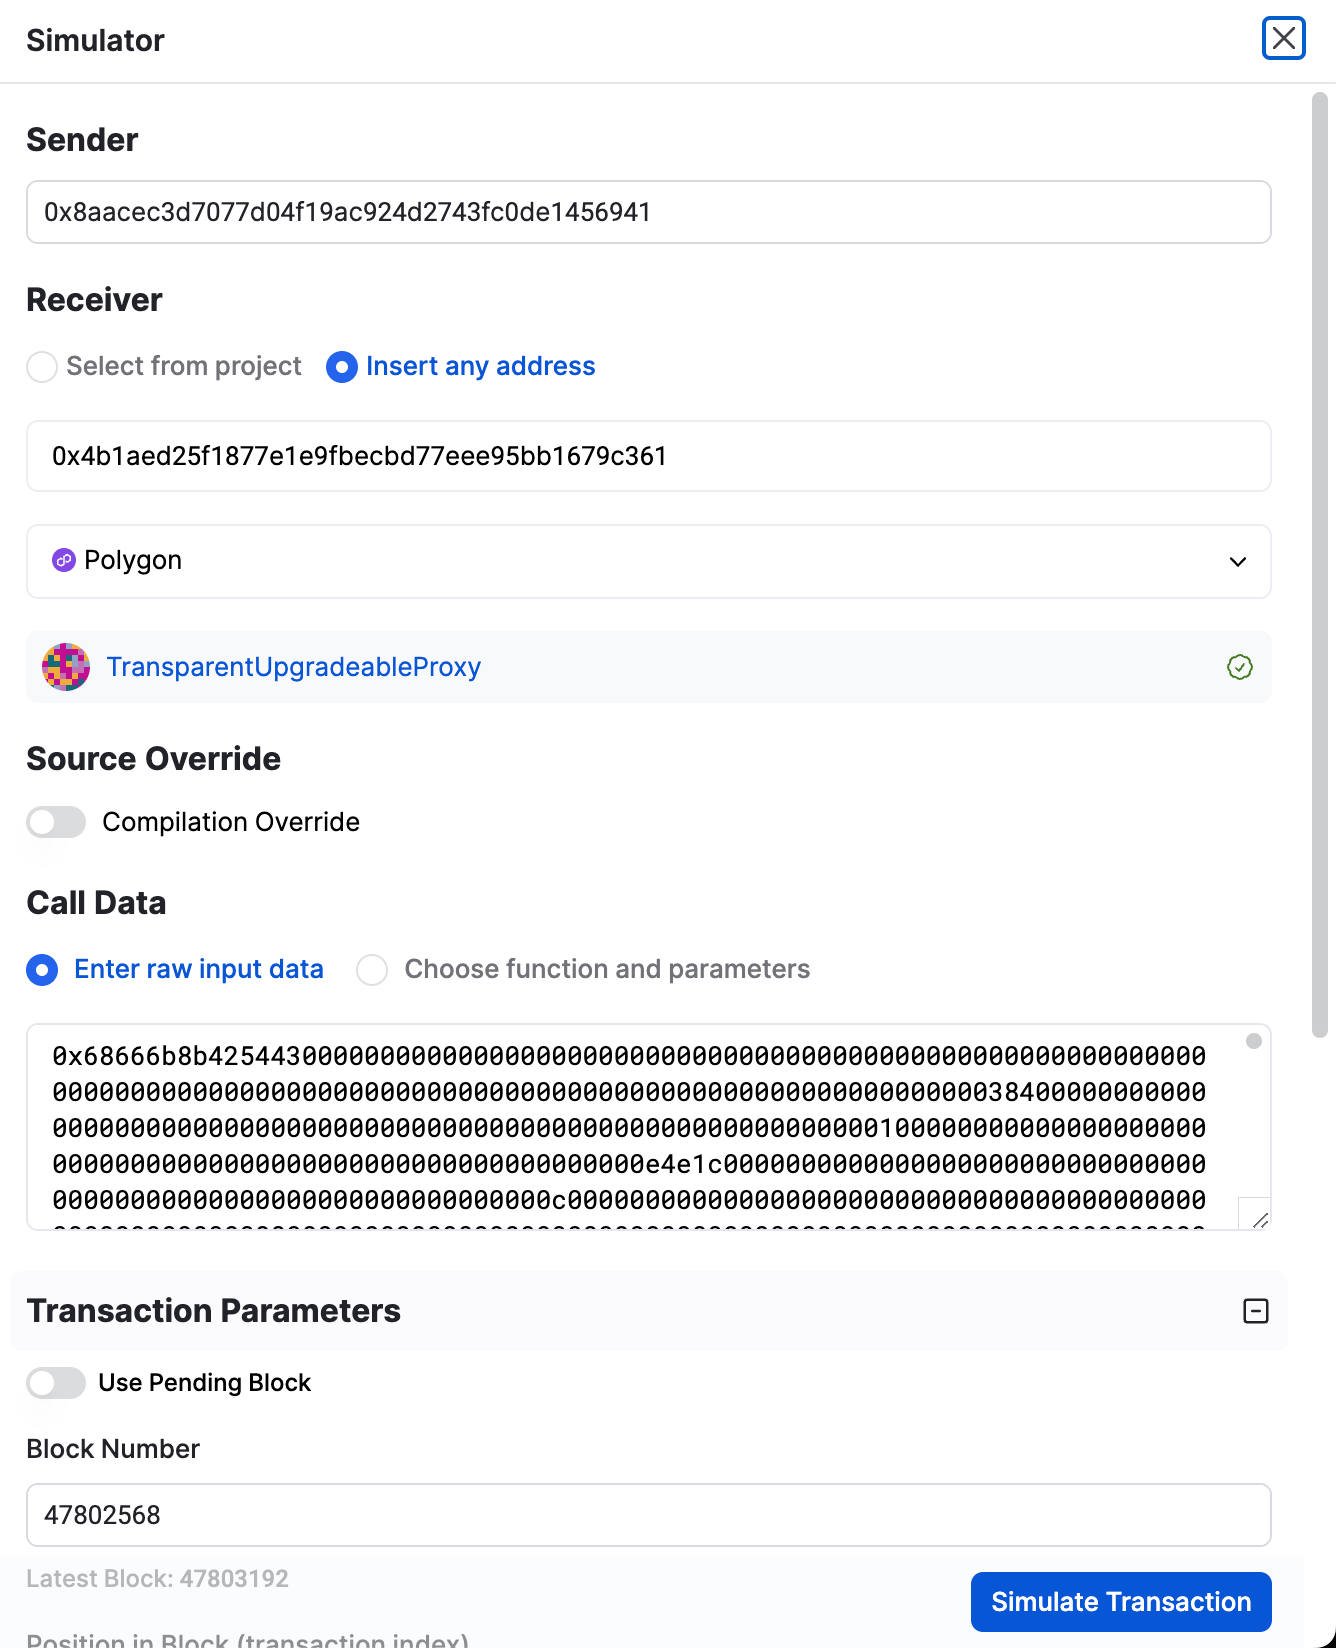Open the TransparentUpgradeableProxy contract link

click(294, 667)
